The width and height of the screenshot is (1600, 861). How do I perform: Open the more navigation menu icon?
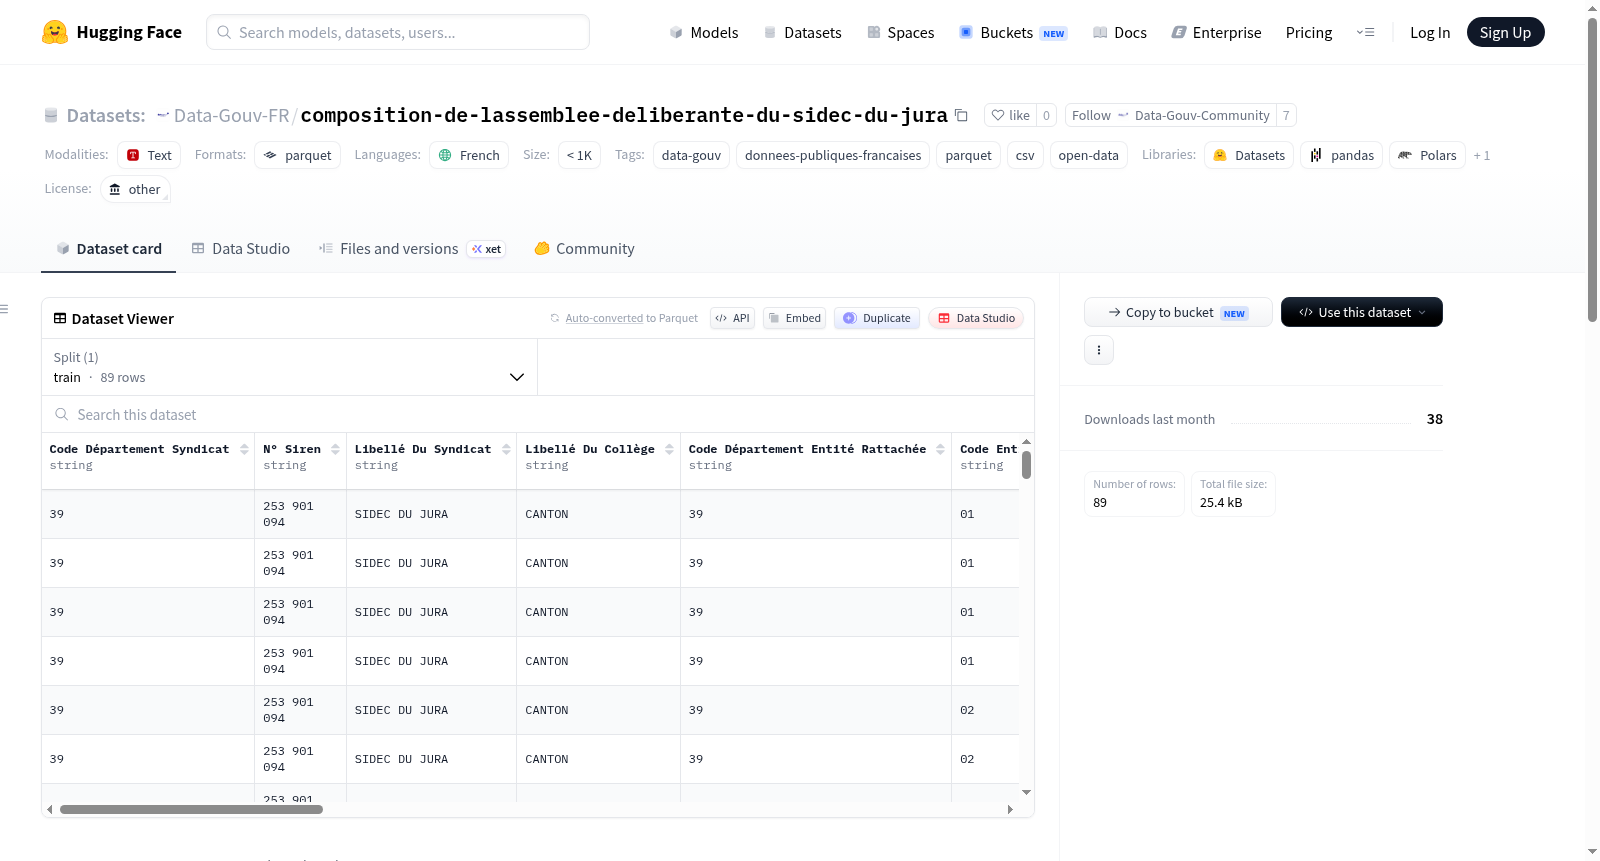(1365, 32)
